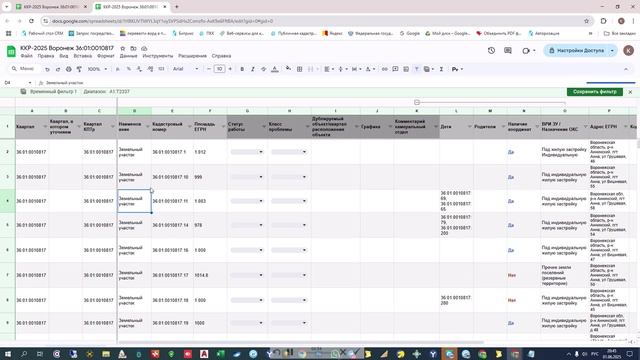Open the borders tool
Screen dimensions: 640x360
pos(300,69)
